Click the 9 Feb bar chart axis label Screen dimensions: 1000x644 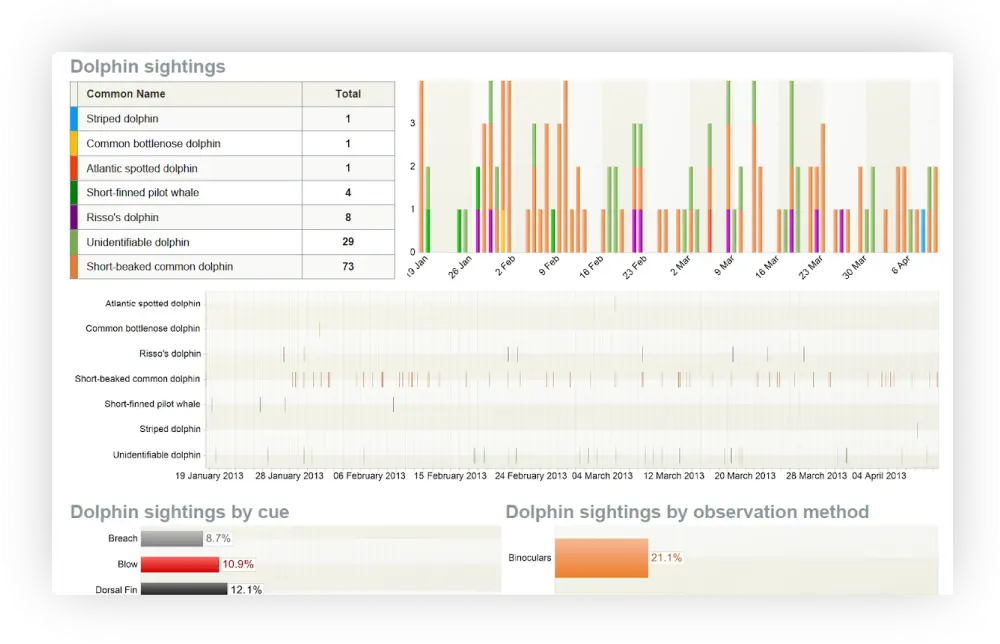point(548,265)
